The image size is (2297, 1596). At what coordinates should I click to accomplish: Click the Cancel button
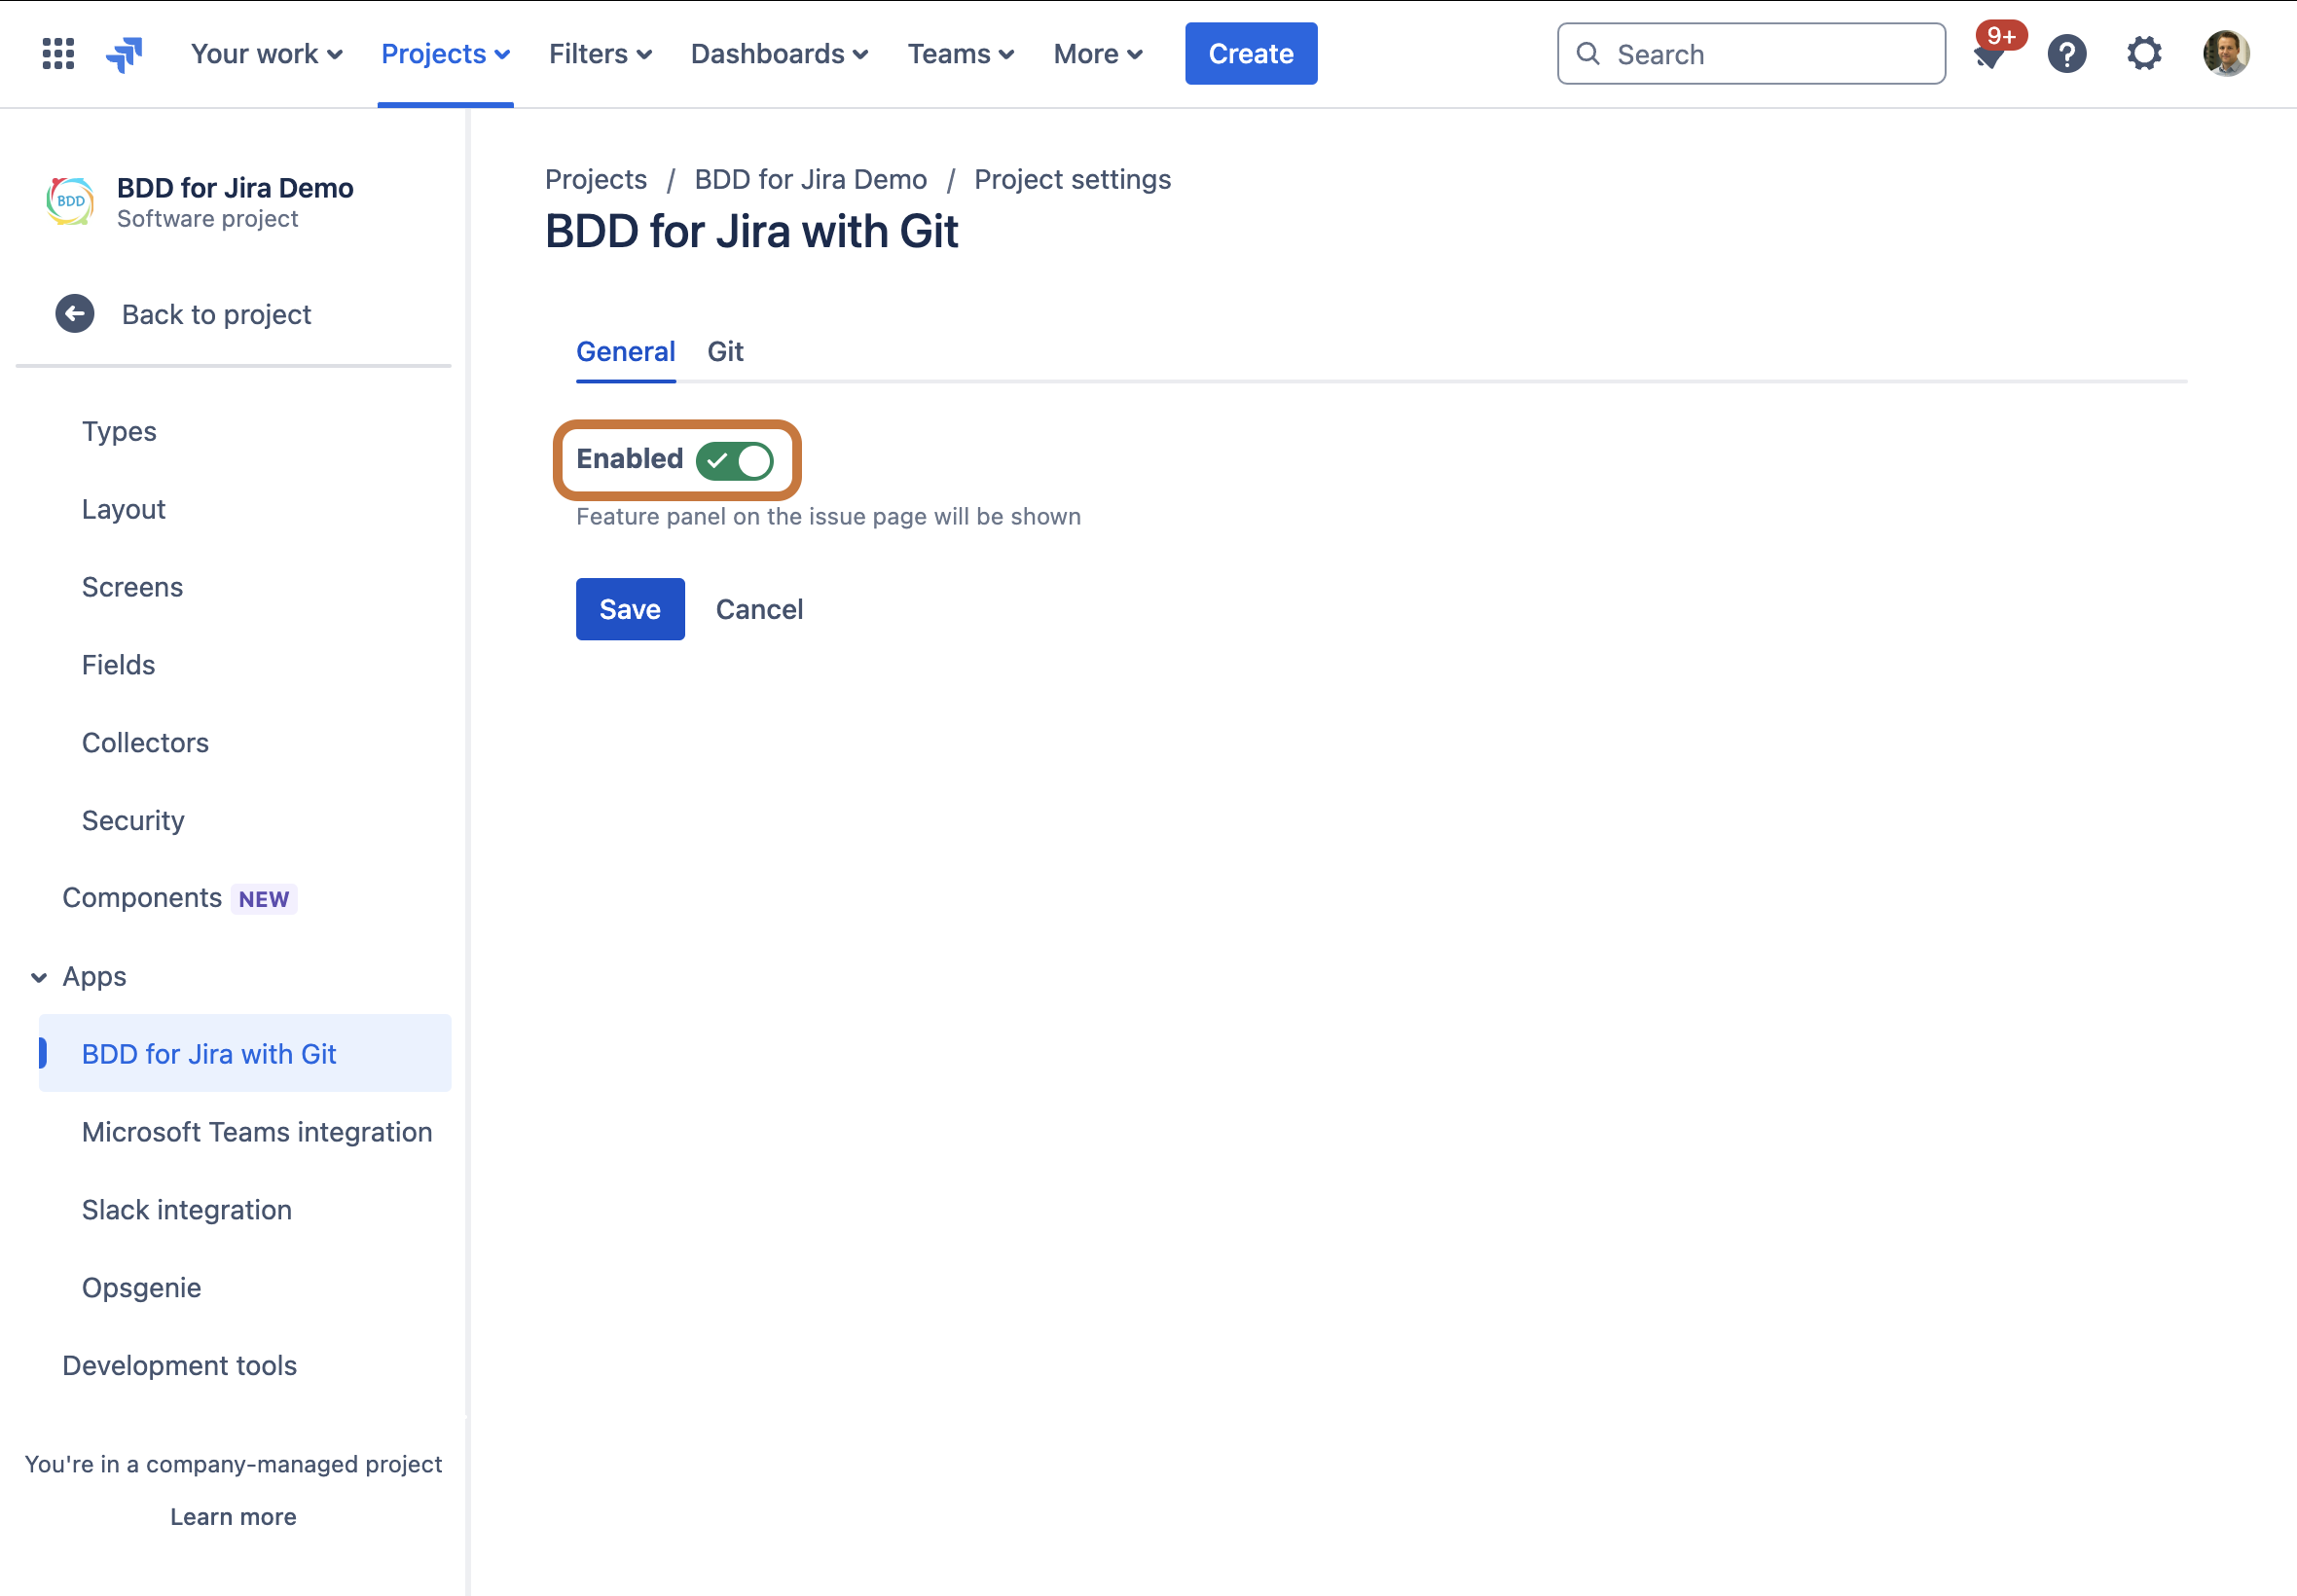coord(759,609)
